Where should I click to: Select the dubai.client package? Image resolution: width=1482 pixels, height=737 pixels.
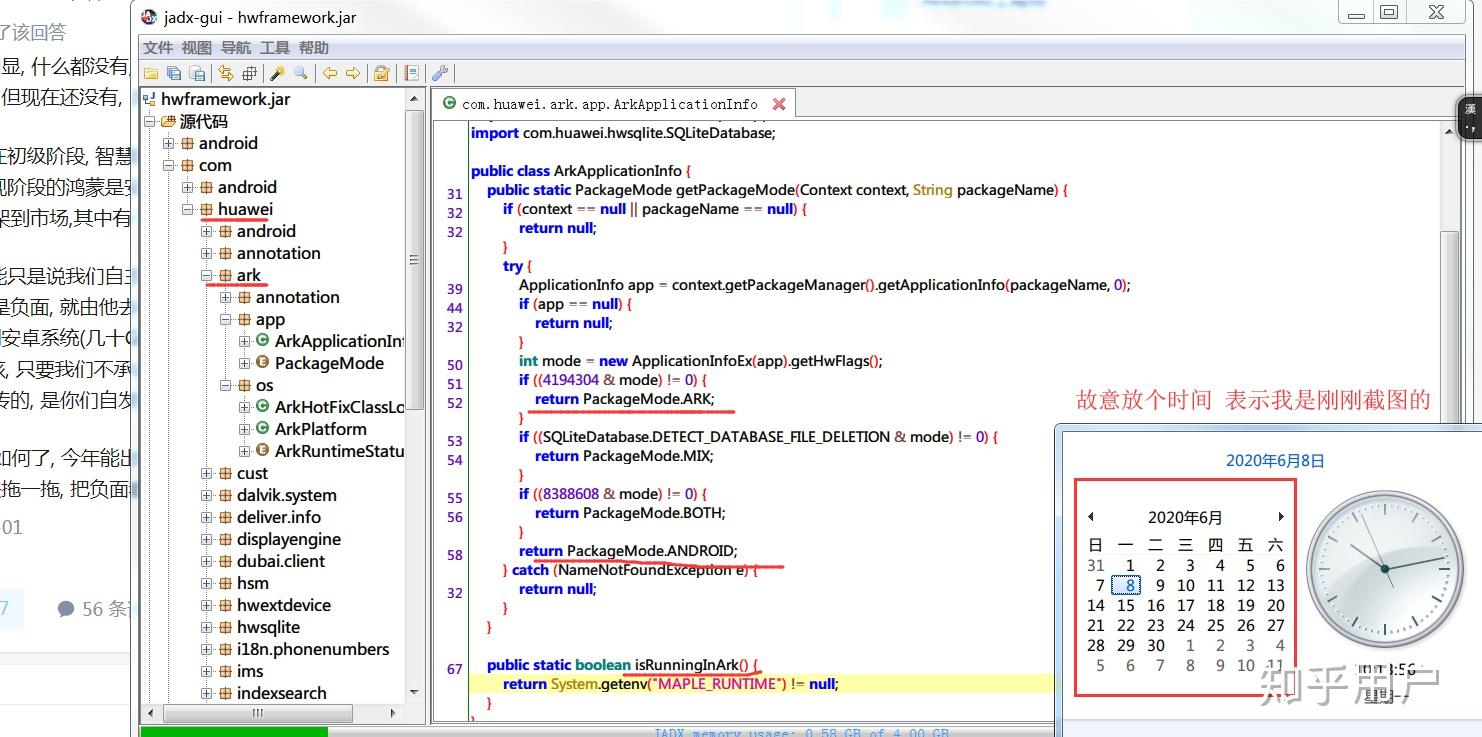tap(281, 561)
